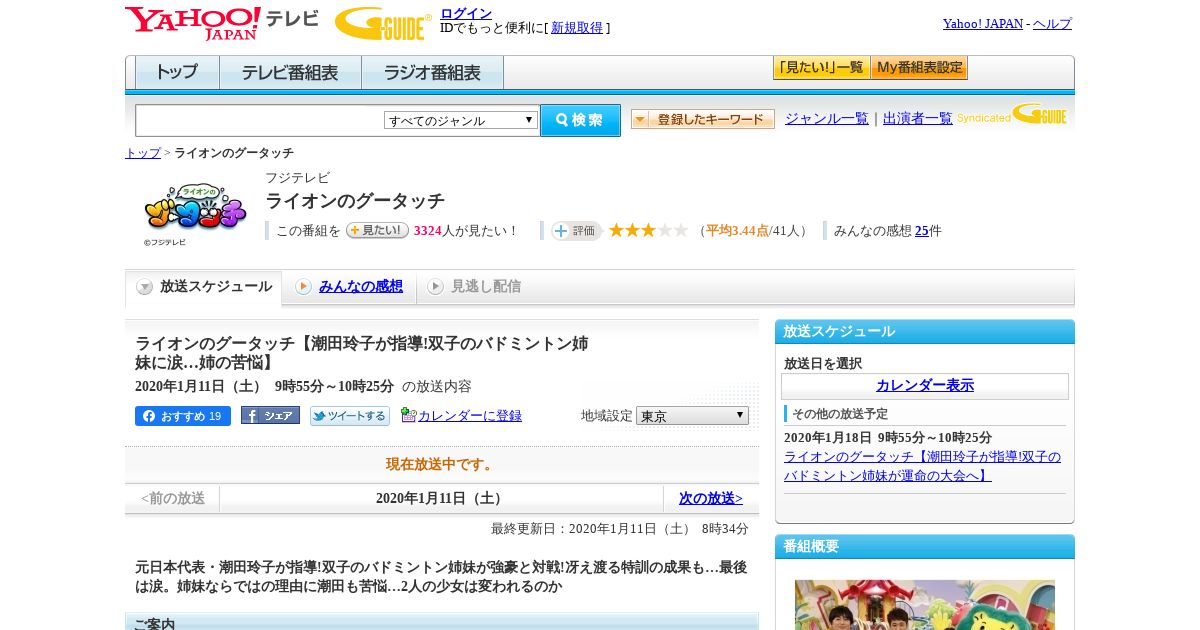Click the 次の放送> link
The image size is (1200, 630).
point(711,498)
